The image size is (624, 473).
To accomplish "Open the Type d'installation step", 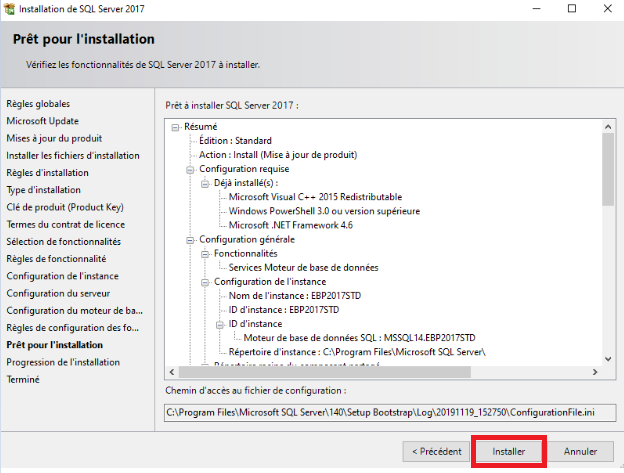I will click(x=43, y=190).
